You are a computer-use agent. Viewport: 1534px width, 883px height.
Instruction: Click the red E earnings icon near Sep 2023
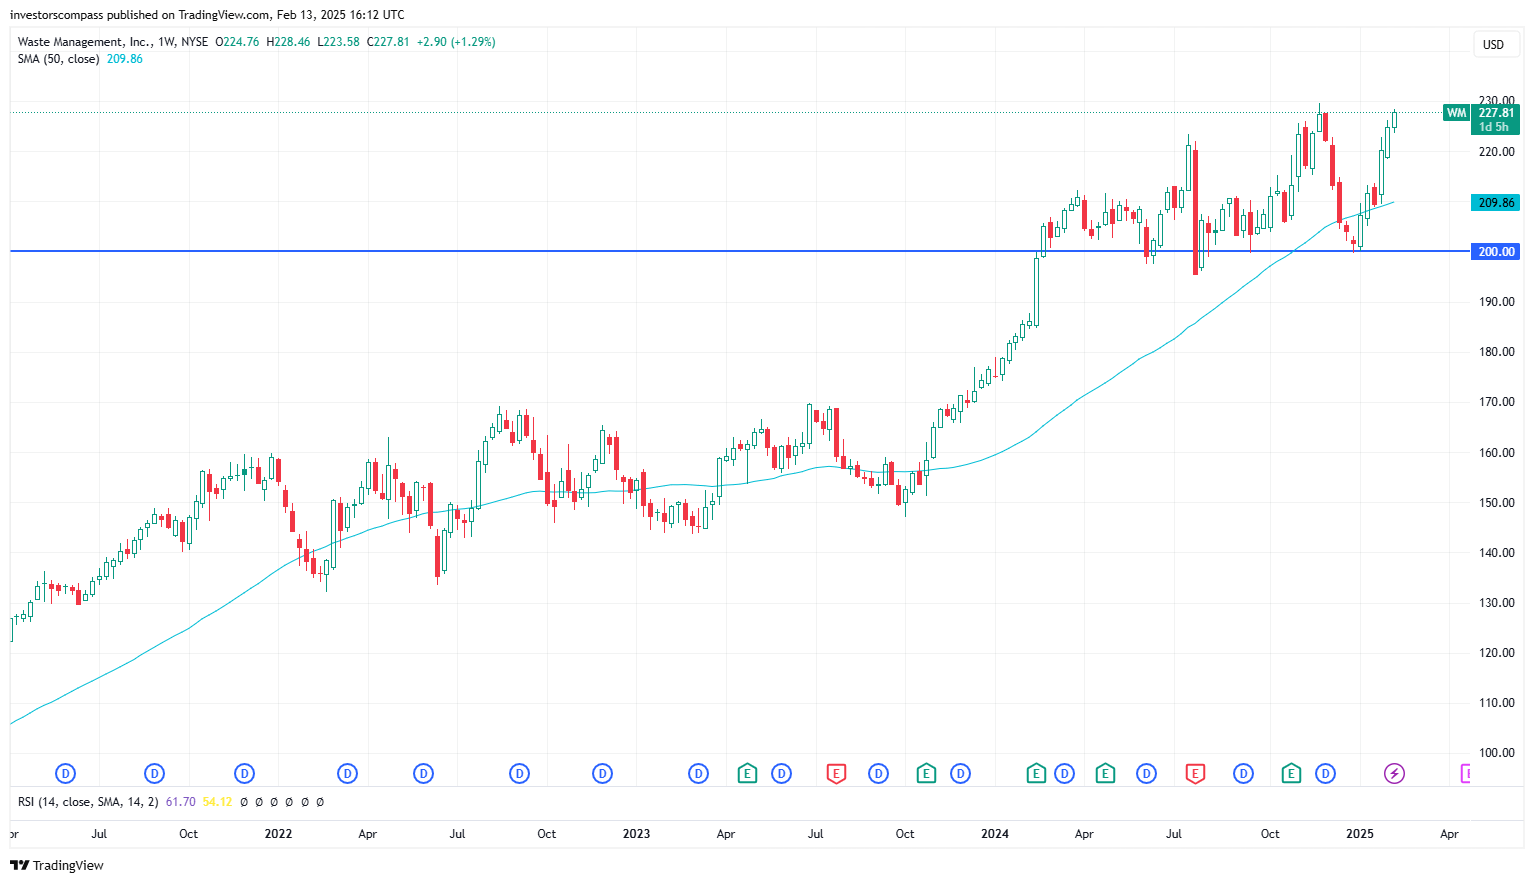click(x=836, y=773)
